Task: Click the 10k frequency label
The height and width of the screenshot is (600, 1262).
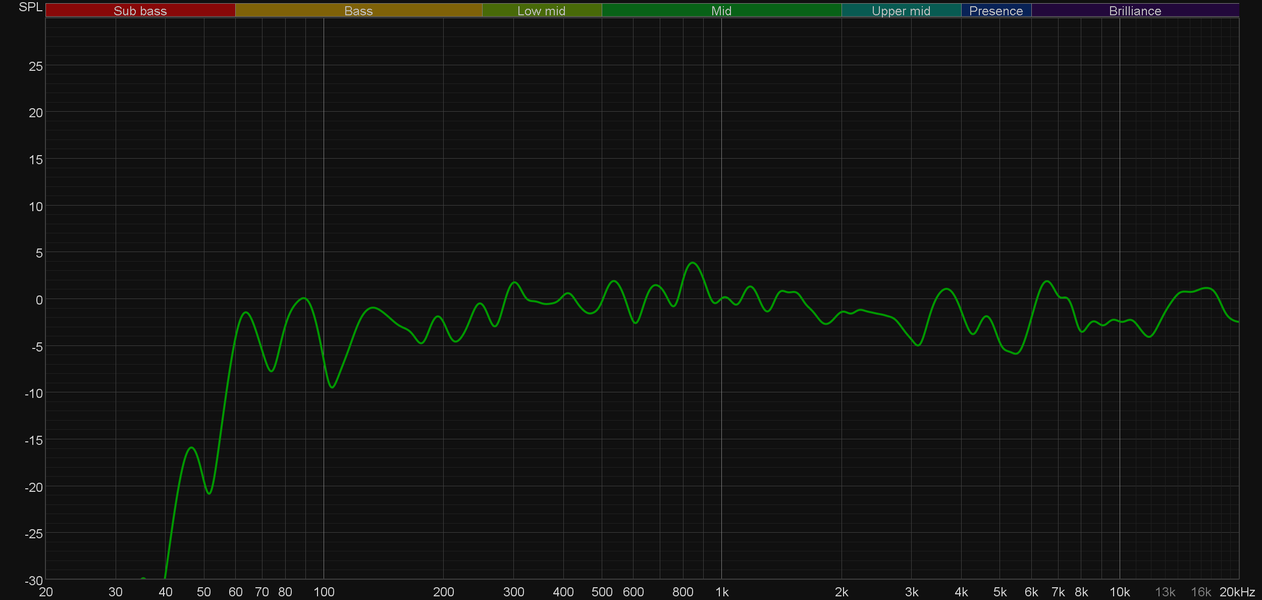Action: coord(1120,592)
